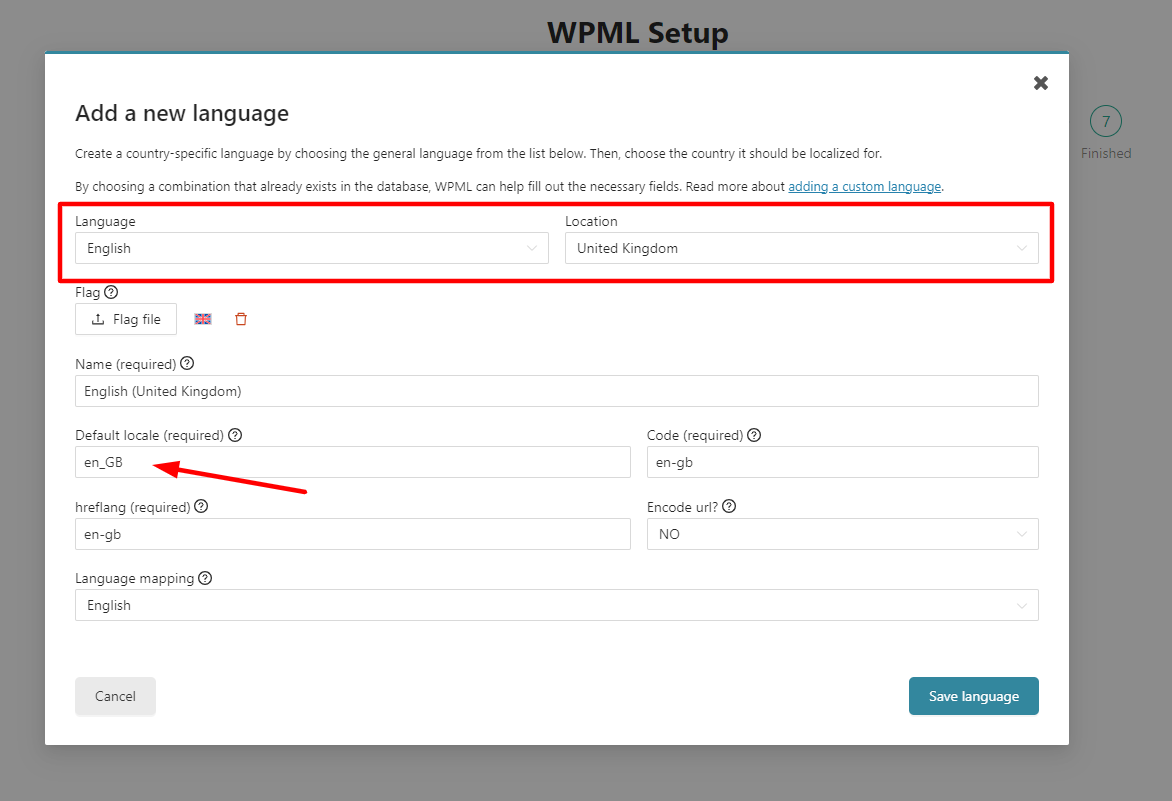Focus the Name input with English (United Kingdom)
The width and height of the screenshot is (1172, 801).
pos(557,391)
